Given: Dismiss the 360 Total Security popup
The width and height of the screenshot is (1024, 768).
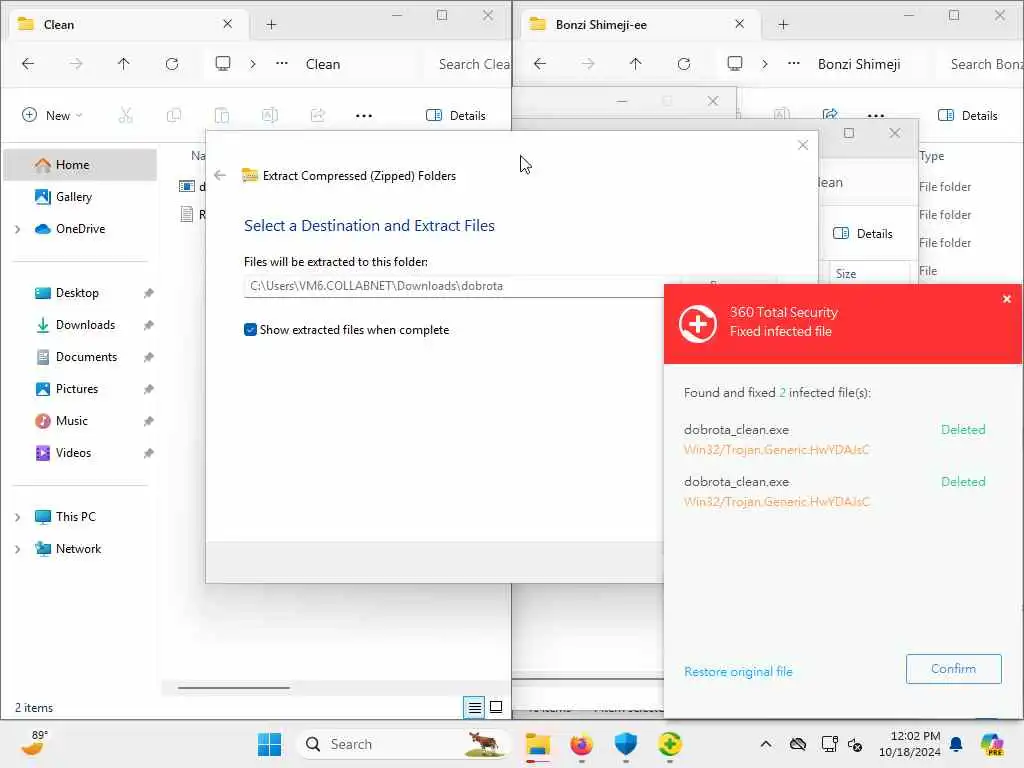Looking at the screenshot, I should coord(1006,299).
